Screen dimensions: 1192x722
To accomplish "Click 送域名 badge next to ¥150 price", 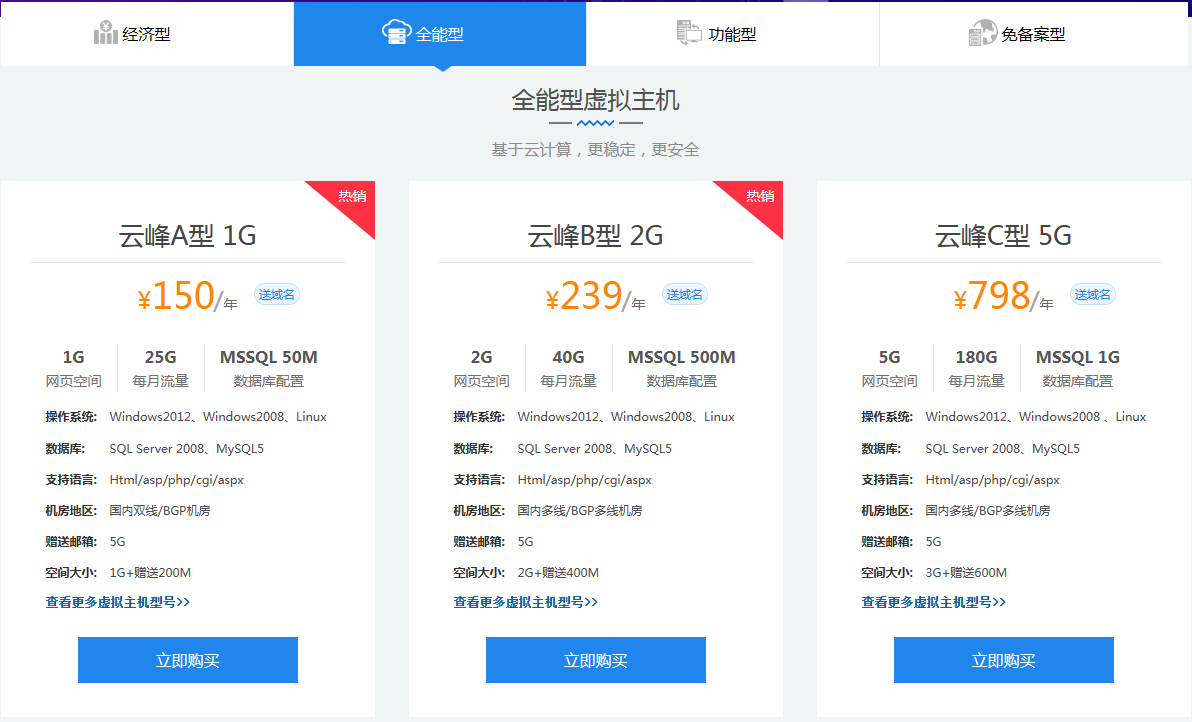I will coord(277,294).
